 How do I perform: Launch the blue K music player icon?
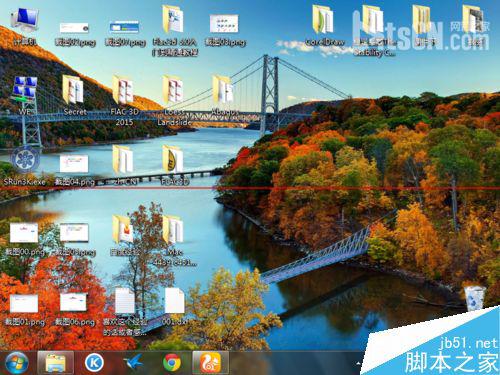94,363
